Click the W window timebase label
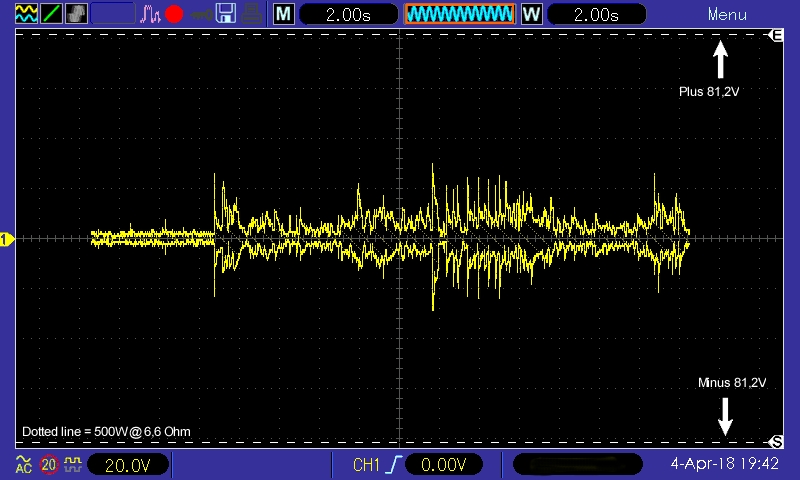Image resolution: width=800 pixels, height=480 pixels. pyautogui.click(x=532, y=14)
